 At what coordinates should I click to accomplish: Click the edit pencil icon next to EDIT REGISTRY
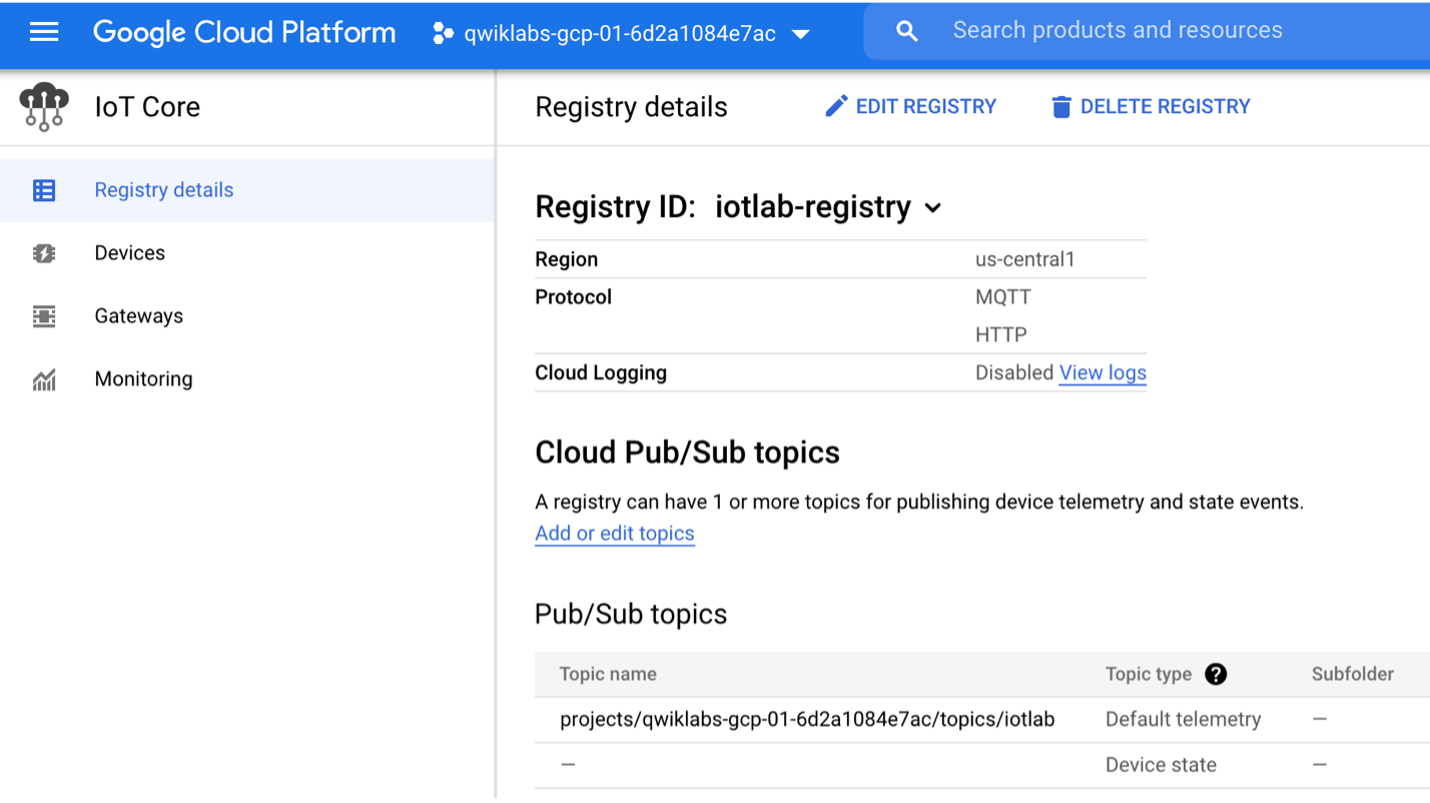[x=837, y=105]
